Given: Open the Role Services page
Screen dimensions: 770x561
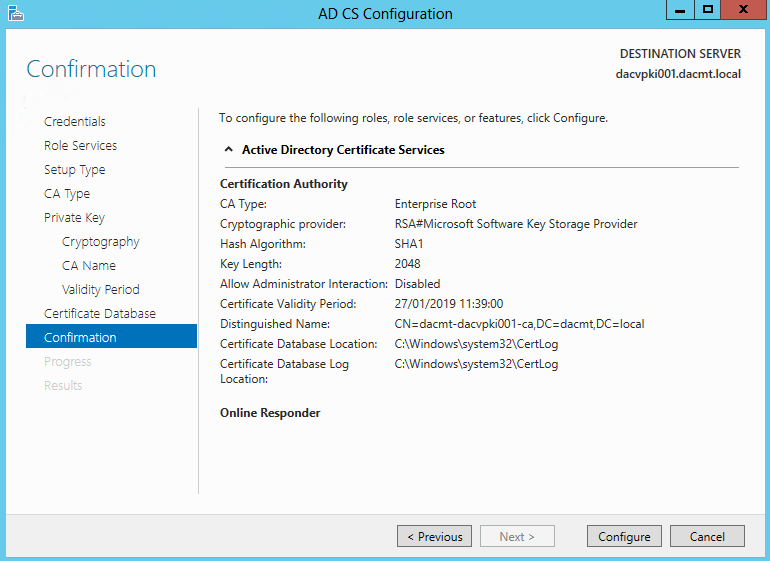Looking at the screenshot, I should [81, 145].
